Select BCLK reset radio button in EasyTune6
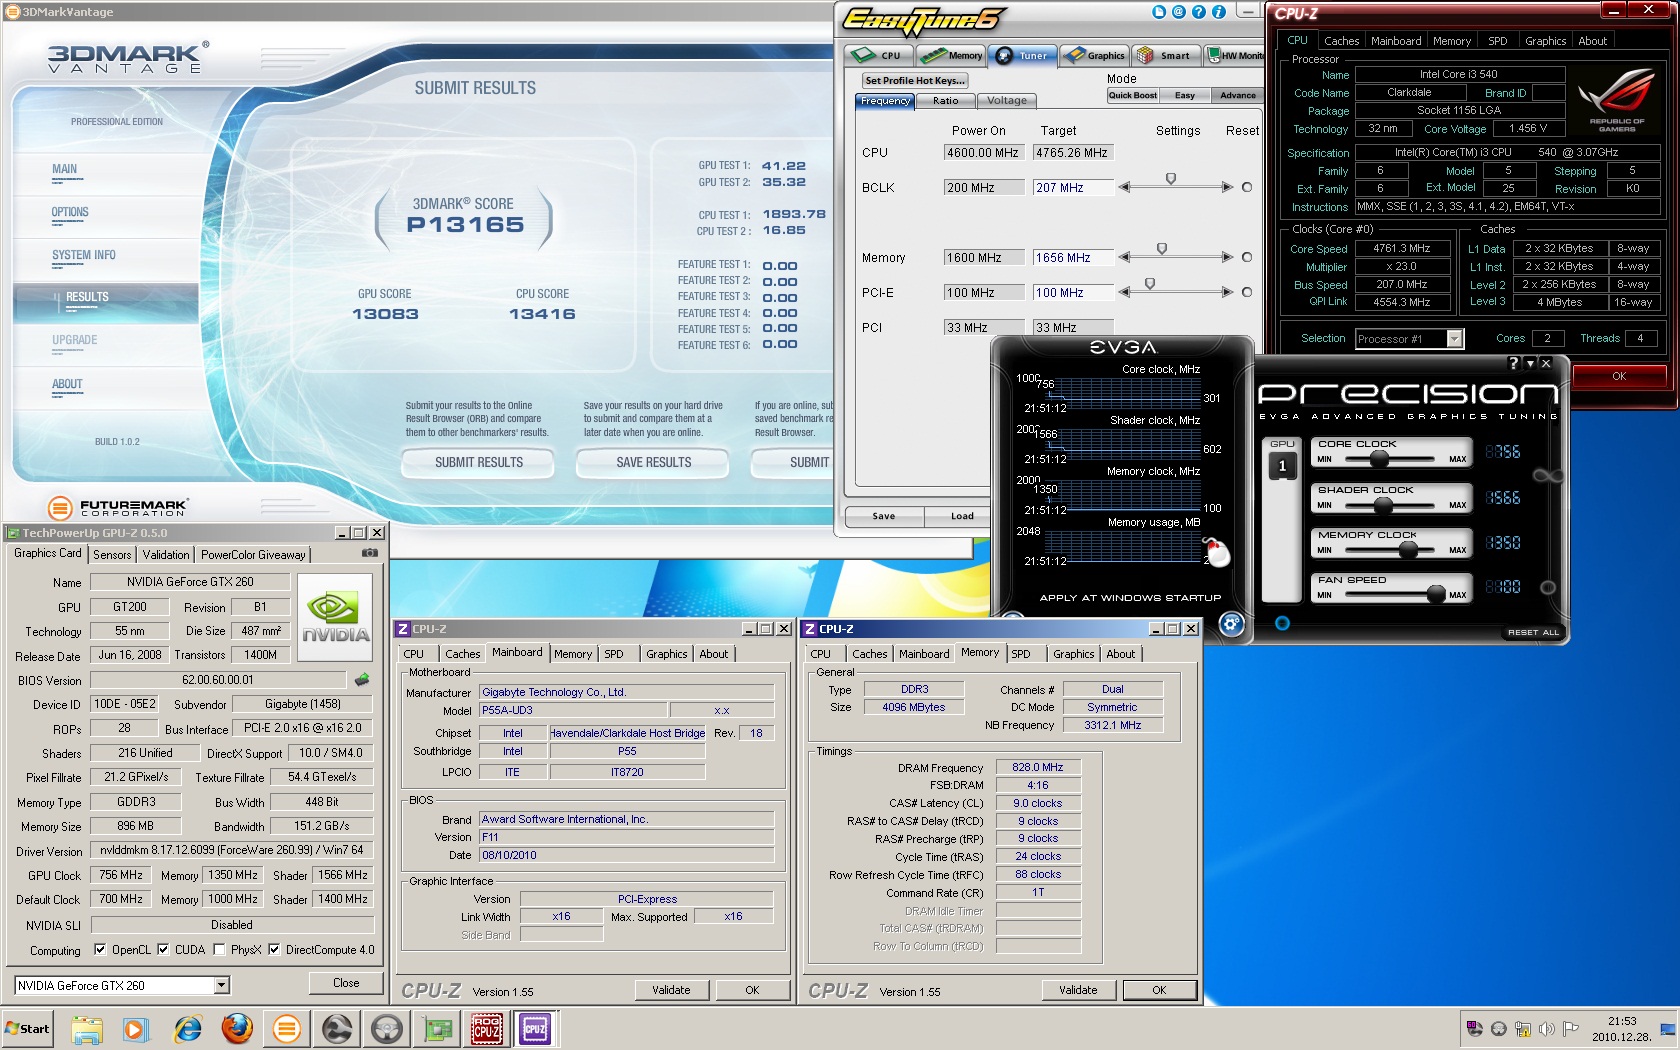1680x1050 pixels. tap(1247, 187)
